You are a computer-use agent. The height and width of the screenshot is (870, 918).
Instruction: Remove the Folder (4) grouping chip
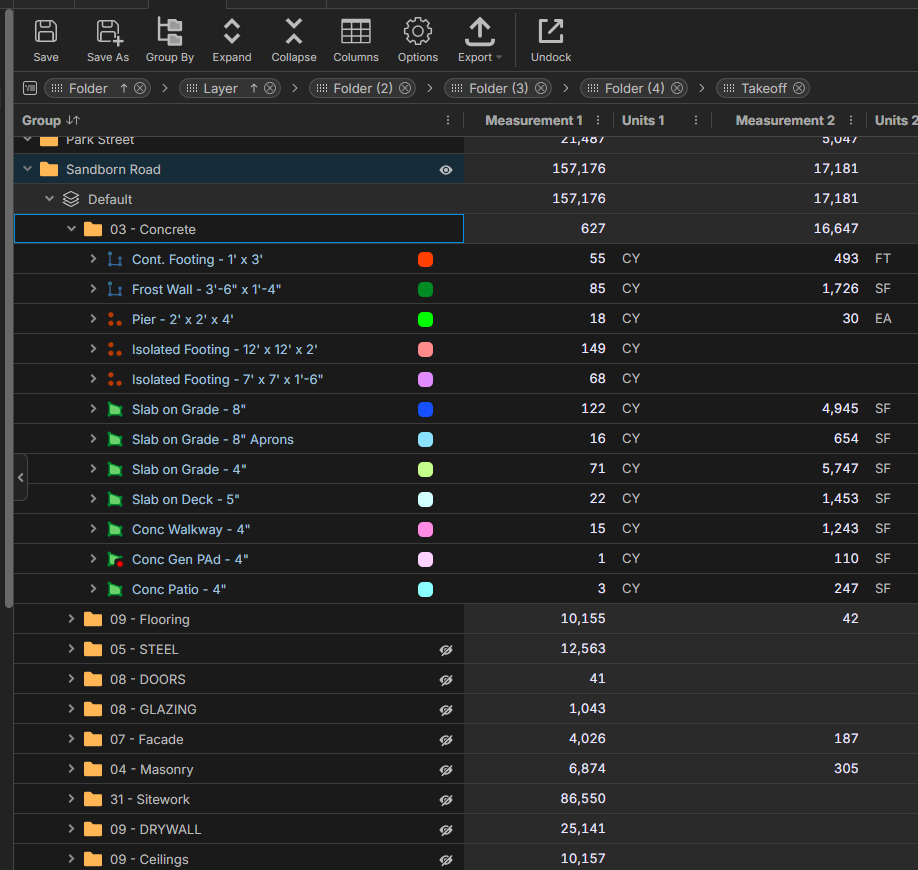(x=677, y=88)
